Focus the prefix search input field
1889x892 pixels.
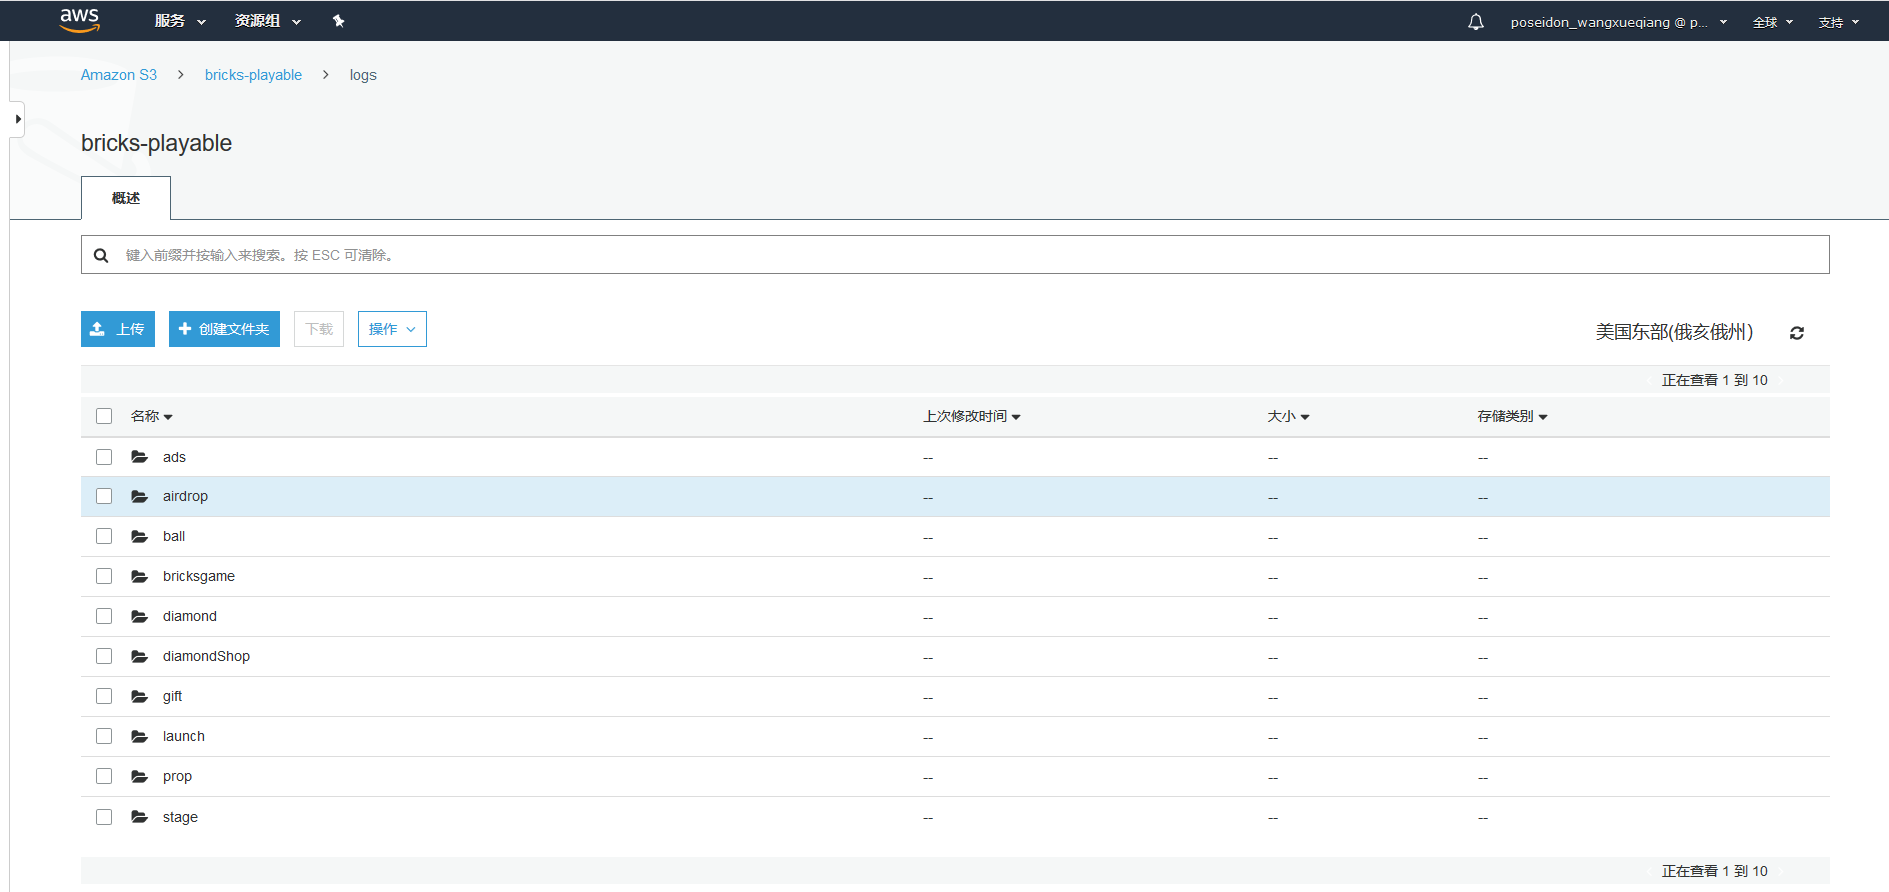point(955,255)
